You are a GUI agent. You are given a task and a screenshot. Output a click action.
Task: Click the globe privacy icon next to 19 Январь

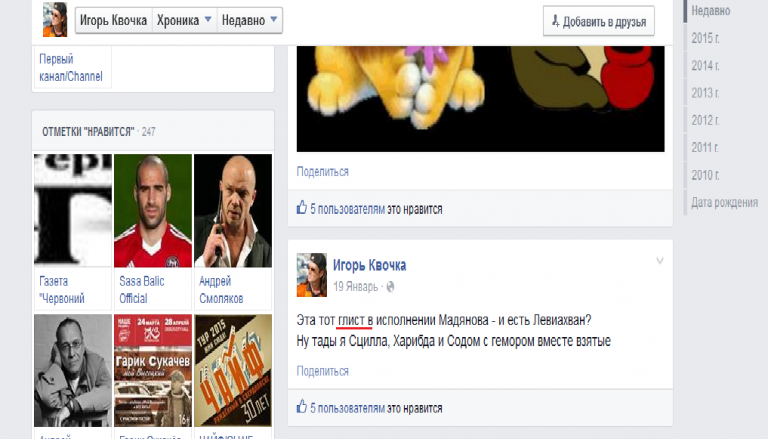[390, 287]
